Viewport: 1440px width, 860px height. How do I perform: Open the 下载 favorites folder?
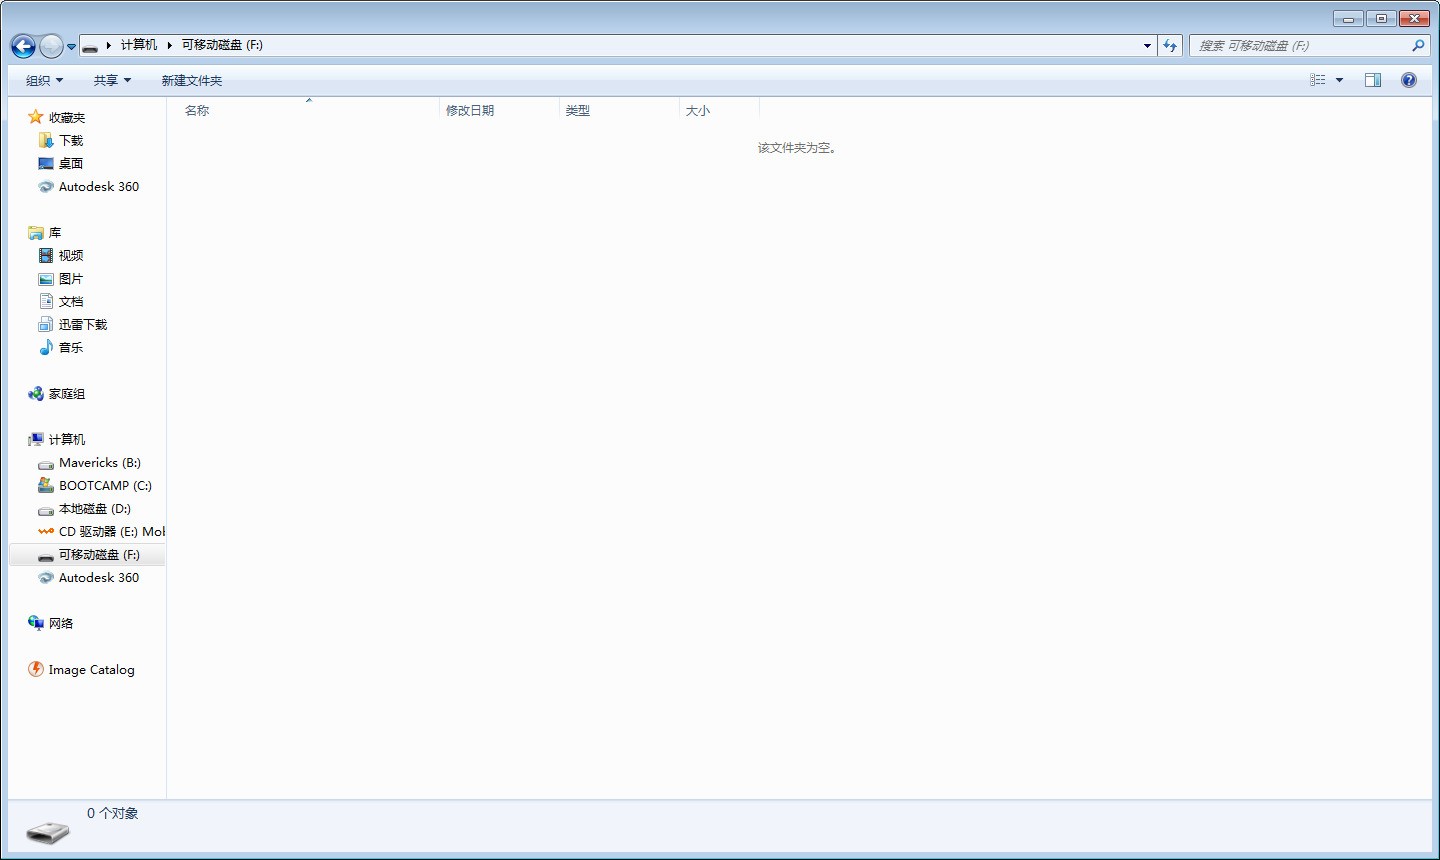tap(71, 141)
